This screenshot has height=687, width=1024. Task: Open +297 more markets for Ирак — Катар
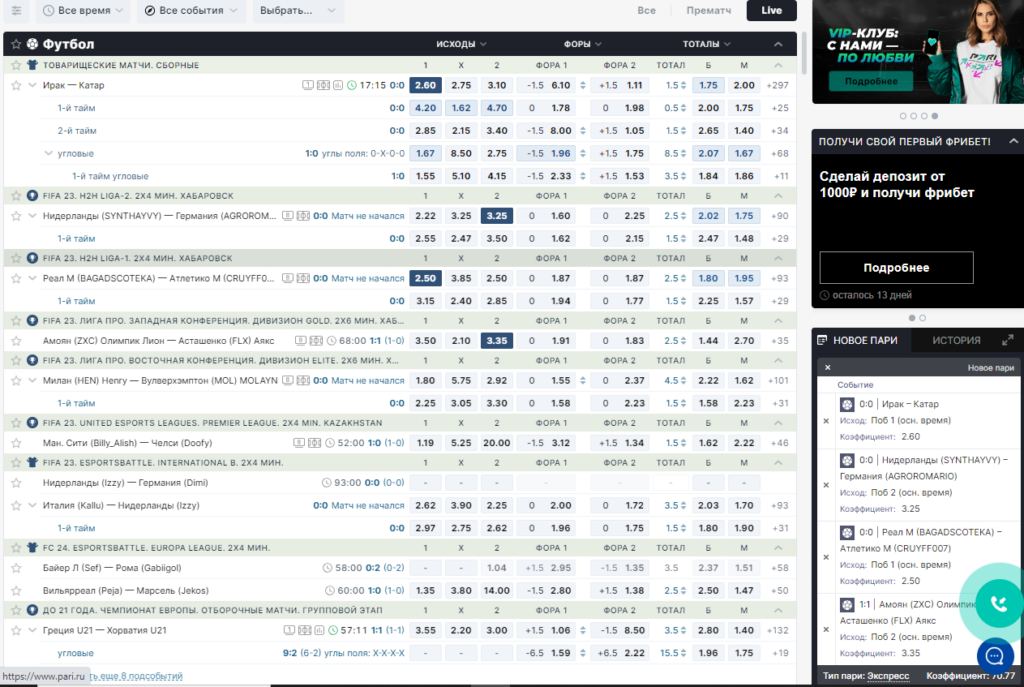point(778,86)
